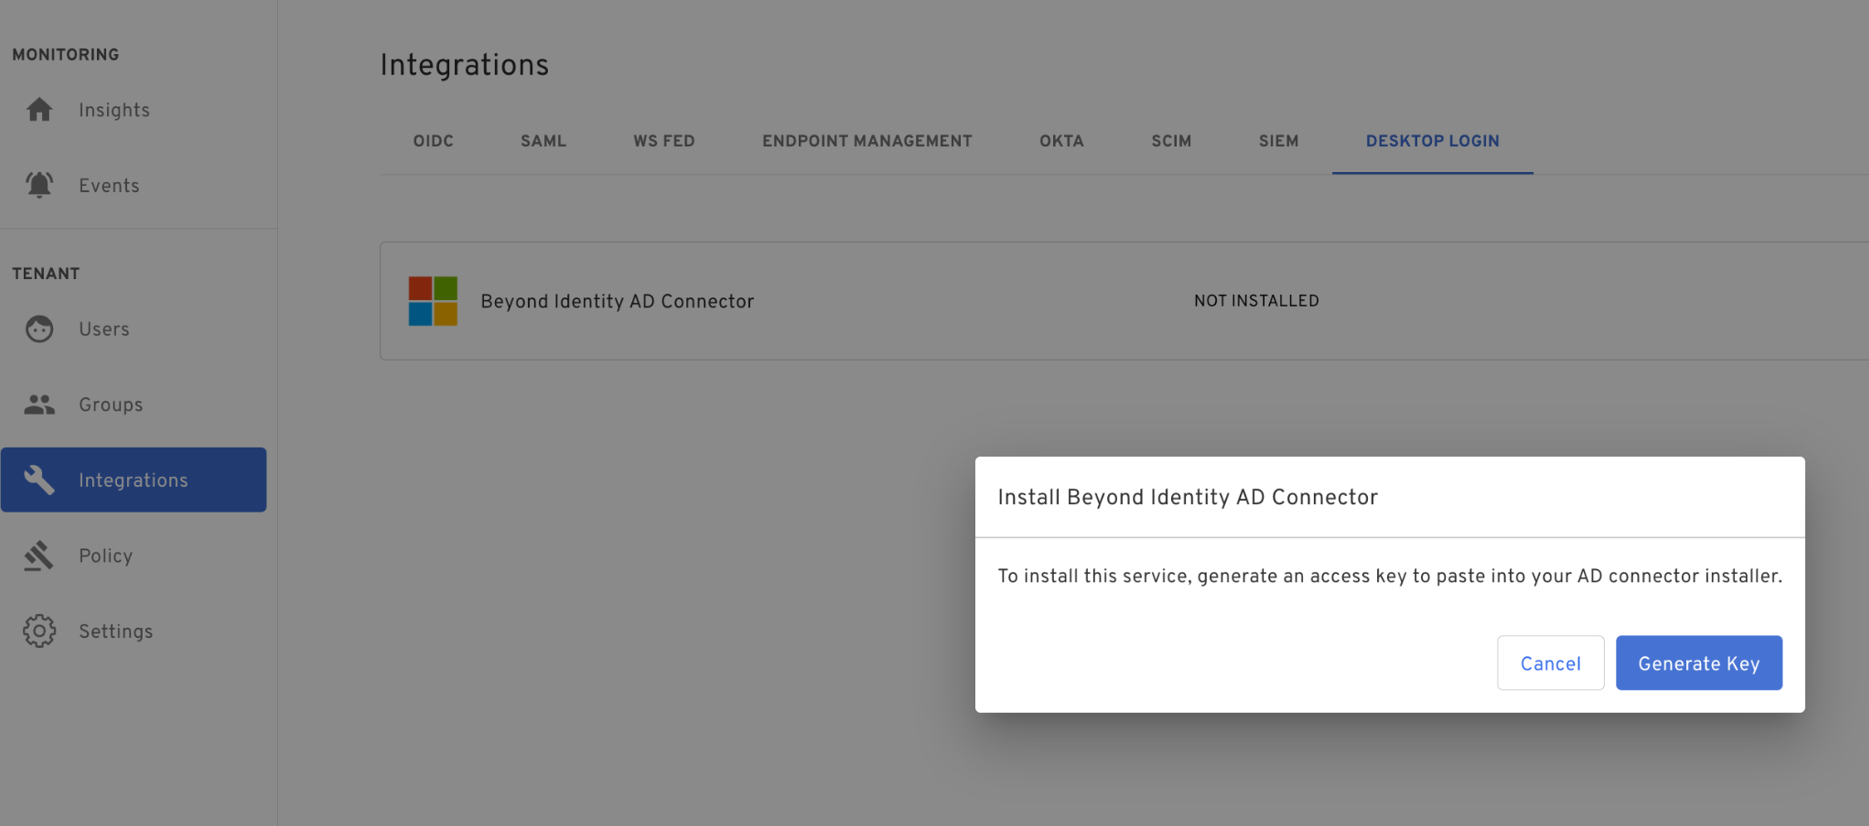Click the Insights home icon
The image size is (1869, 826).
tap(39, 109)
